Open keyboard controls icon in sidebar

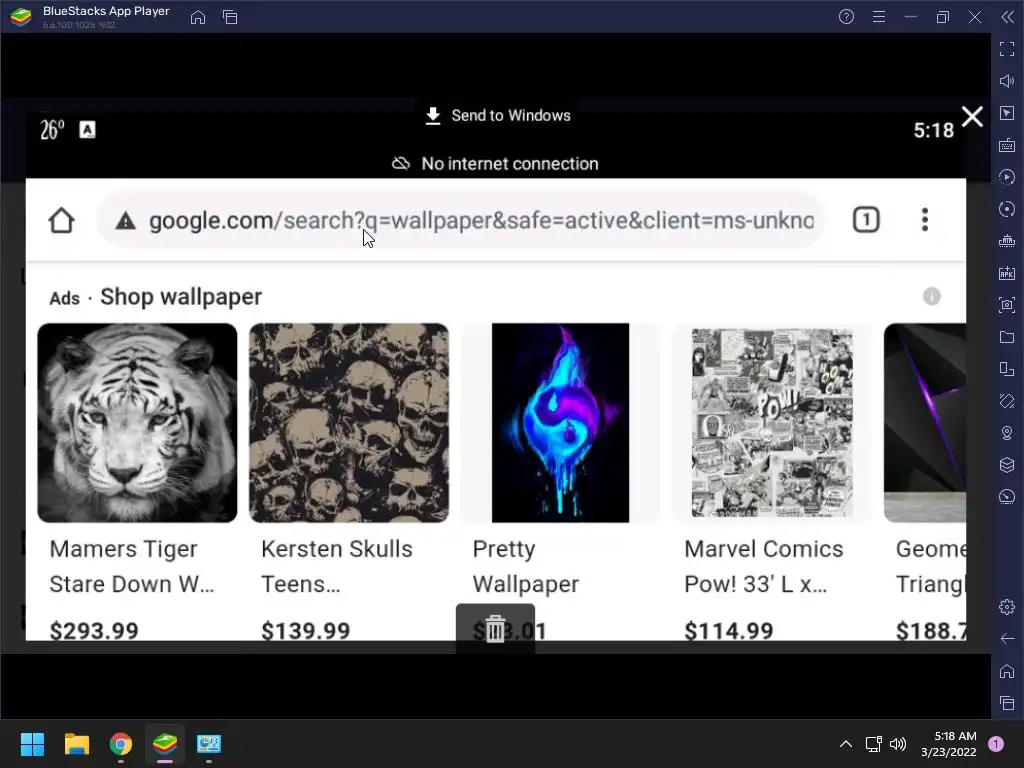point(1007,145)
